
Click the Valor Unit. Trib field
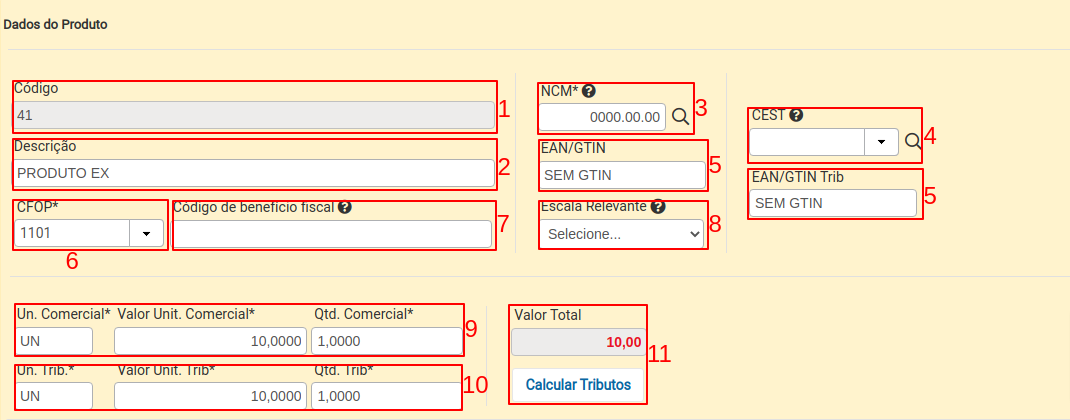[210, 396]
